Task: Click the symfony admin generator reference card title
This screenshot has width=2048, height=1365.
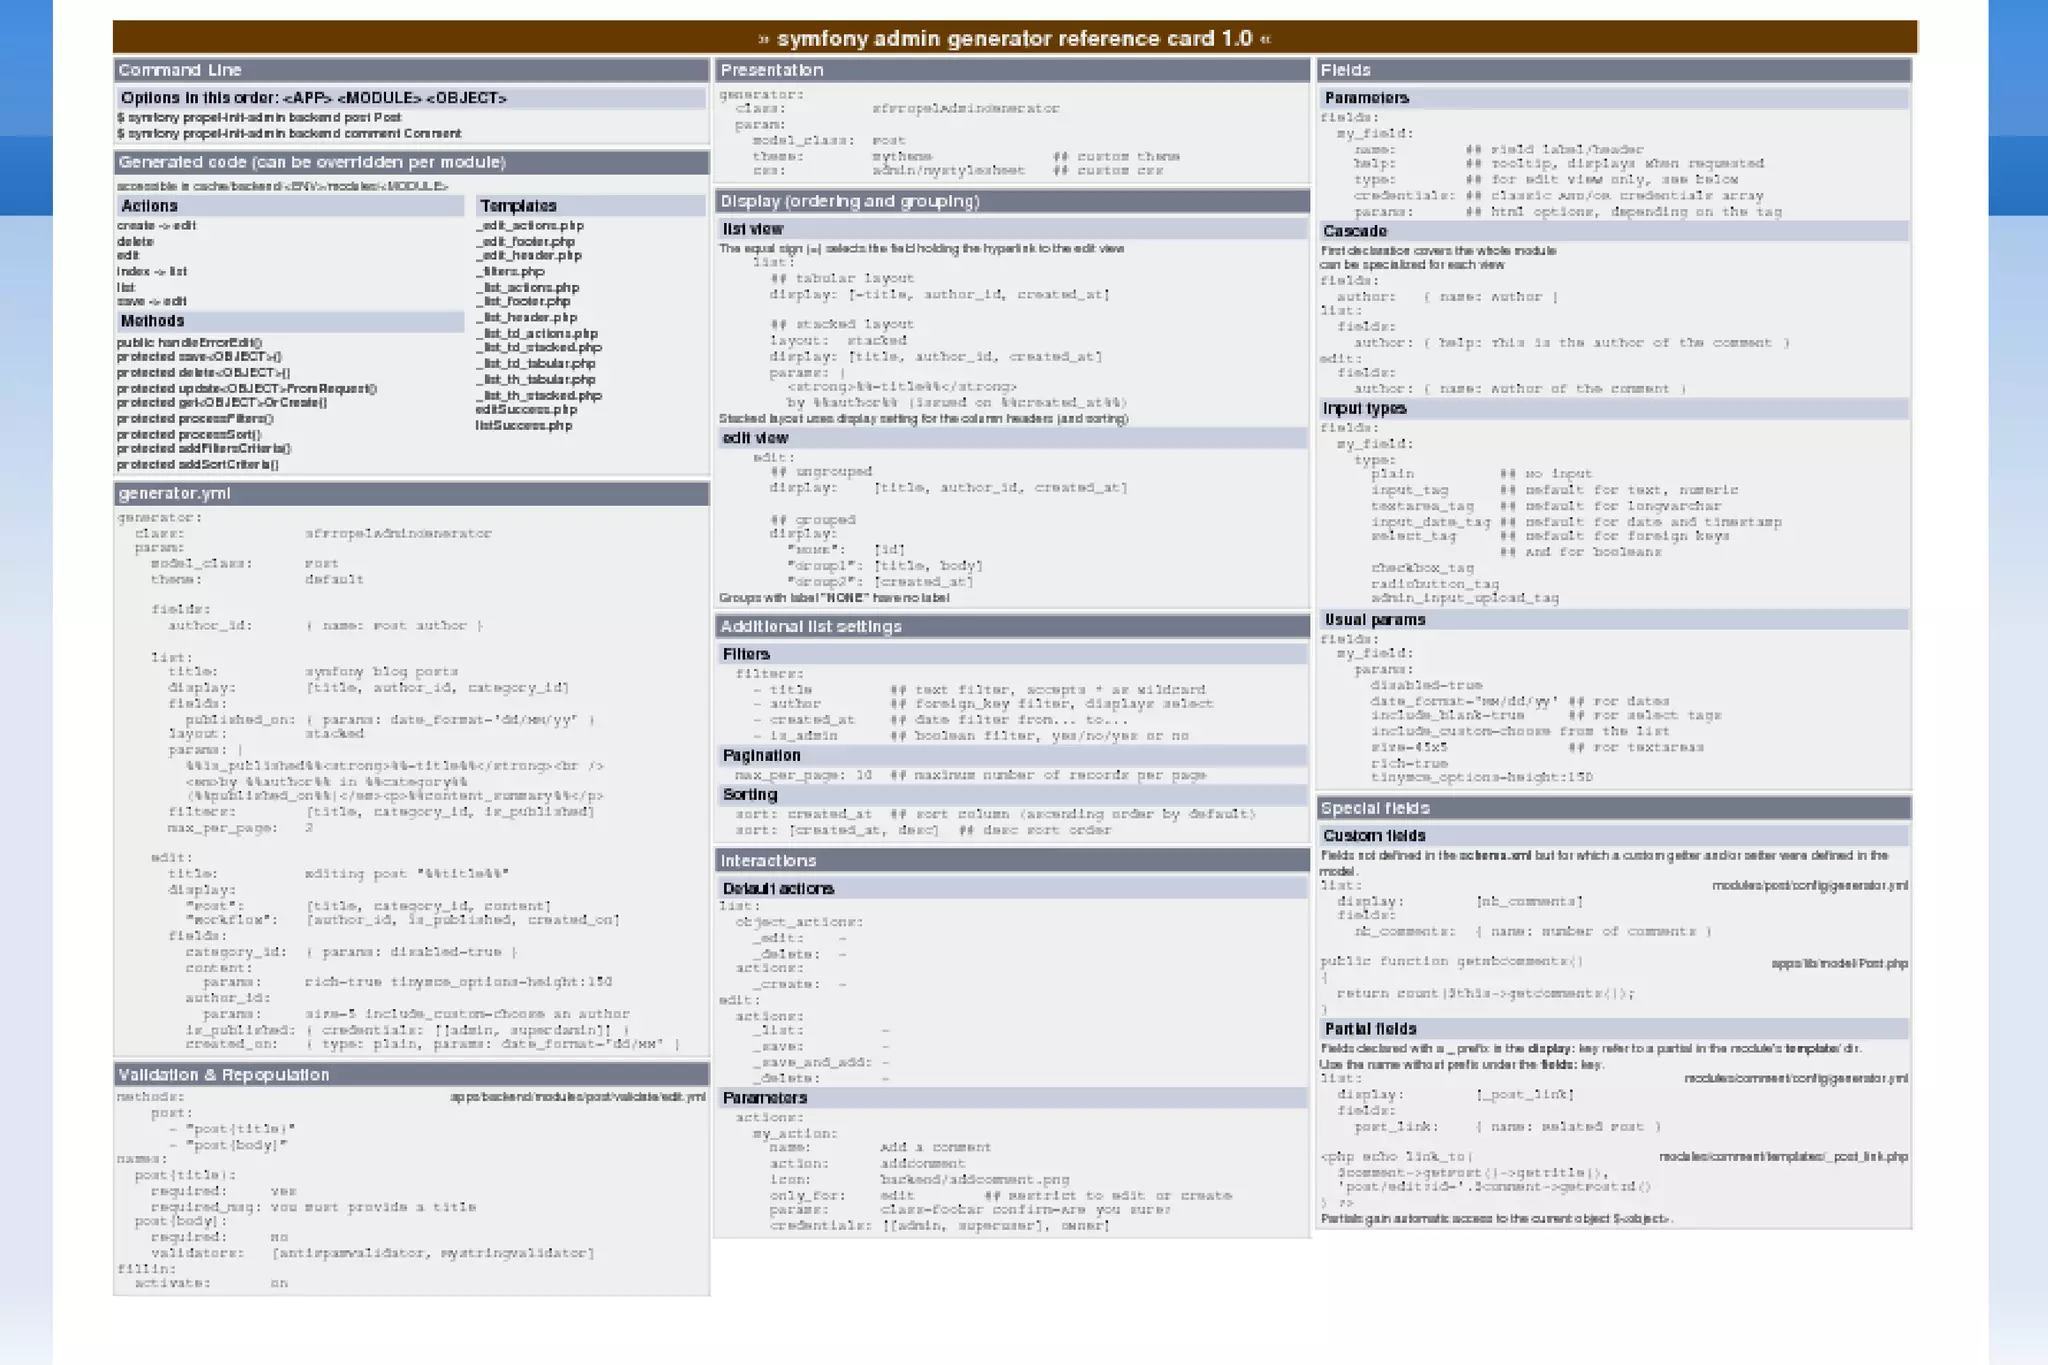Action: 1014,38
